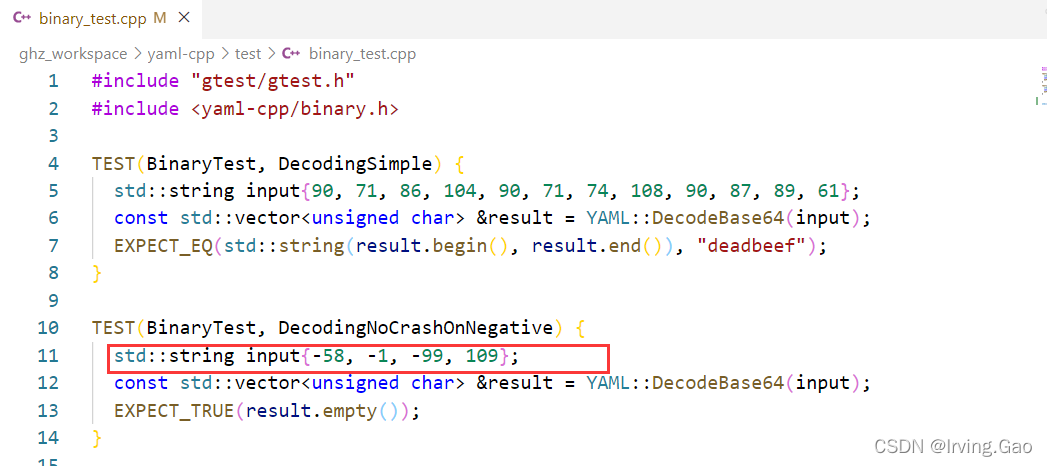Click the C++ icon in breadcrumb

[291, 54]
